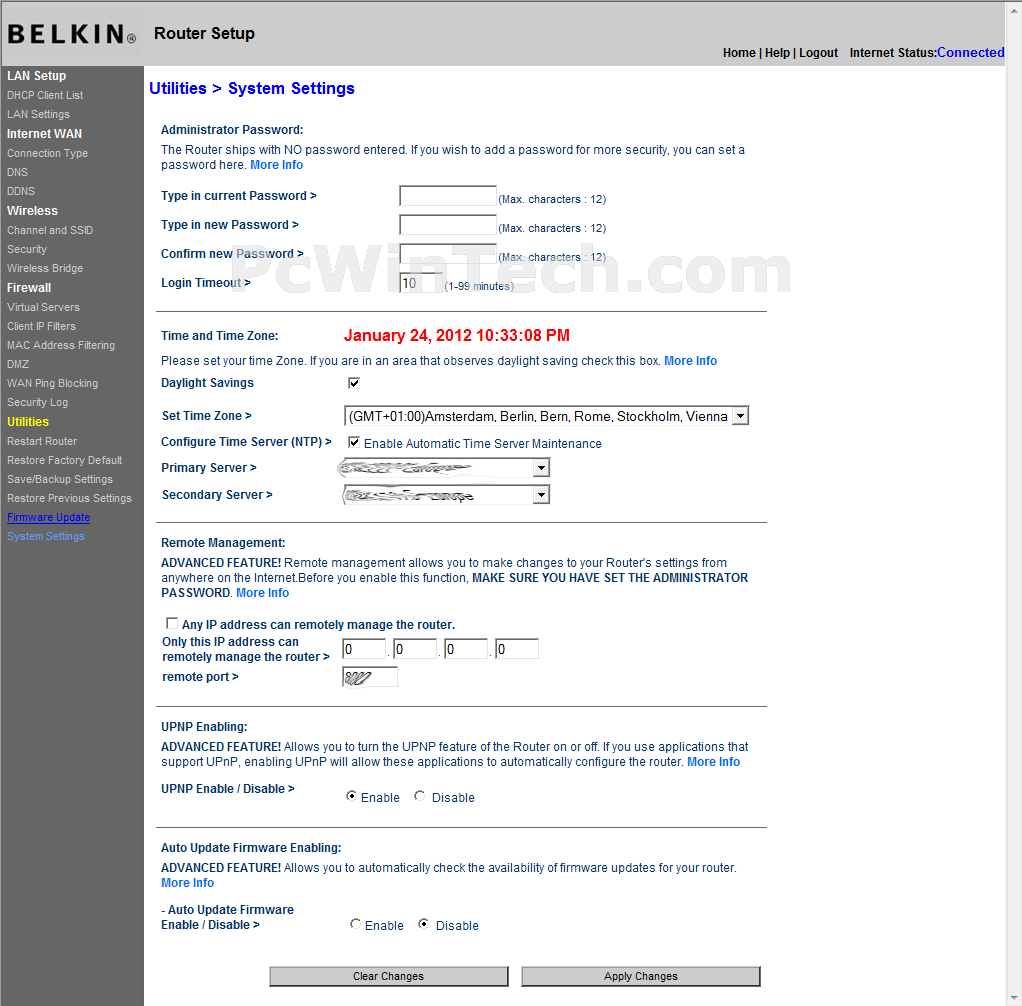Open System Settings in sidebar

coord(46,536)
